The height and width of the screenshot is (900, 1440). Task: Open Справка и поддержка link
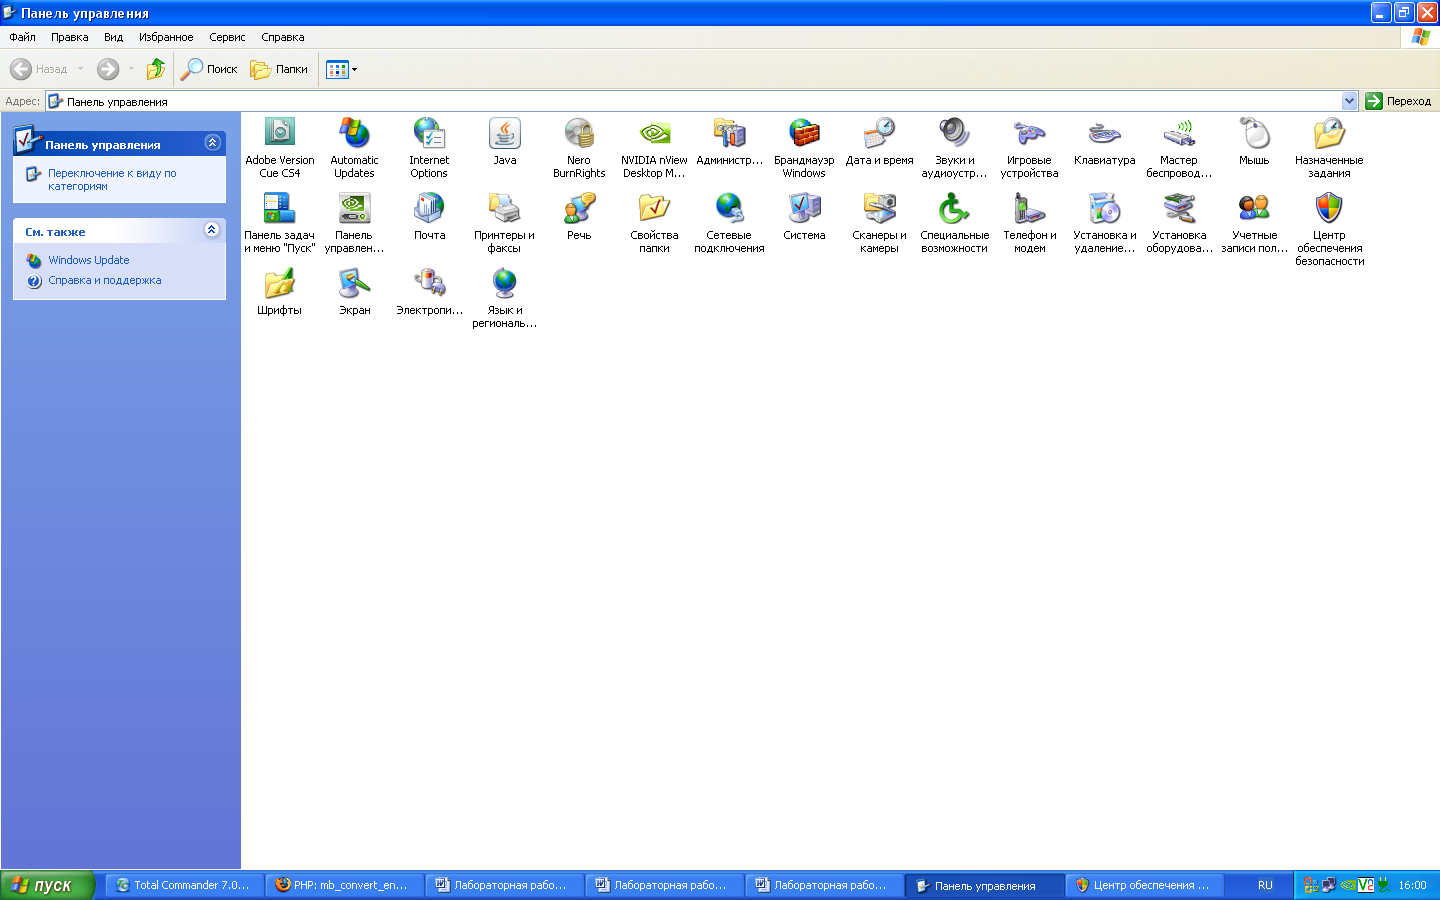(x=105, y=280)
